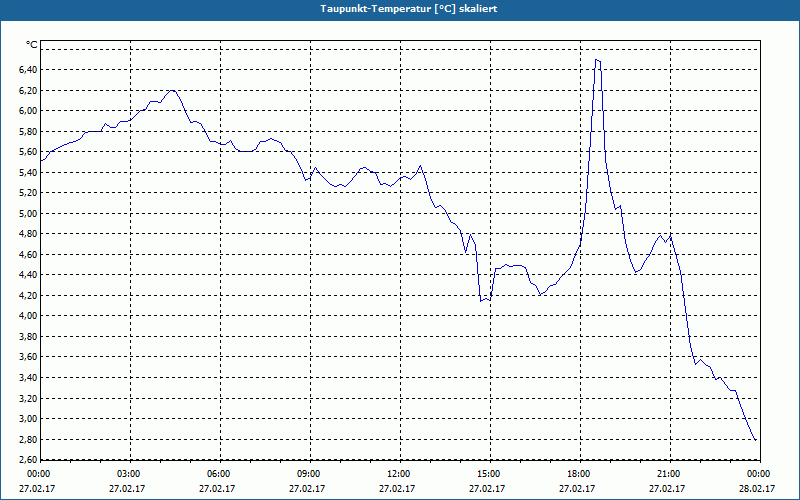This screenshot has height=500, width=800.
Task: Select the 06:00 time label
Action: [x=218, y=474]
